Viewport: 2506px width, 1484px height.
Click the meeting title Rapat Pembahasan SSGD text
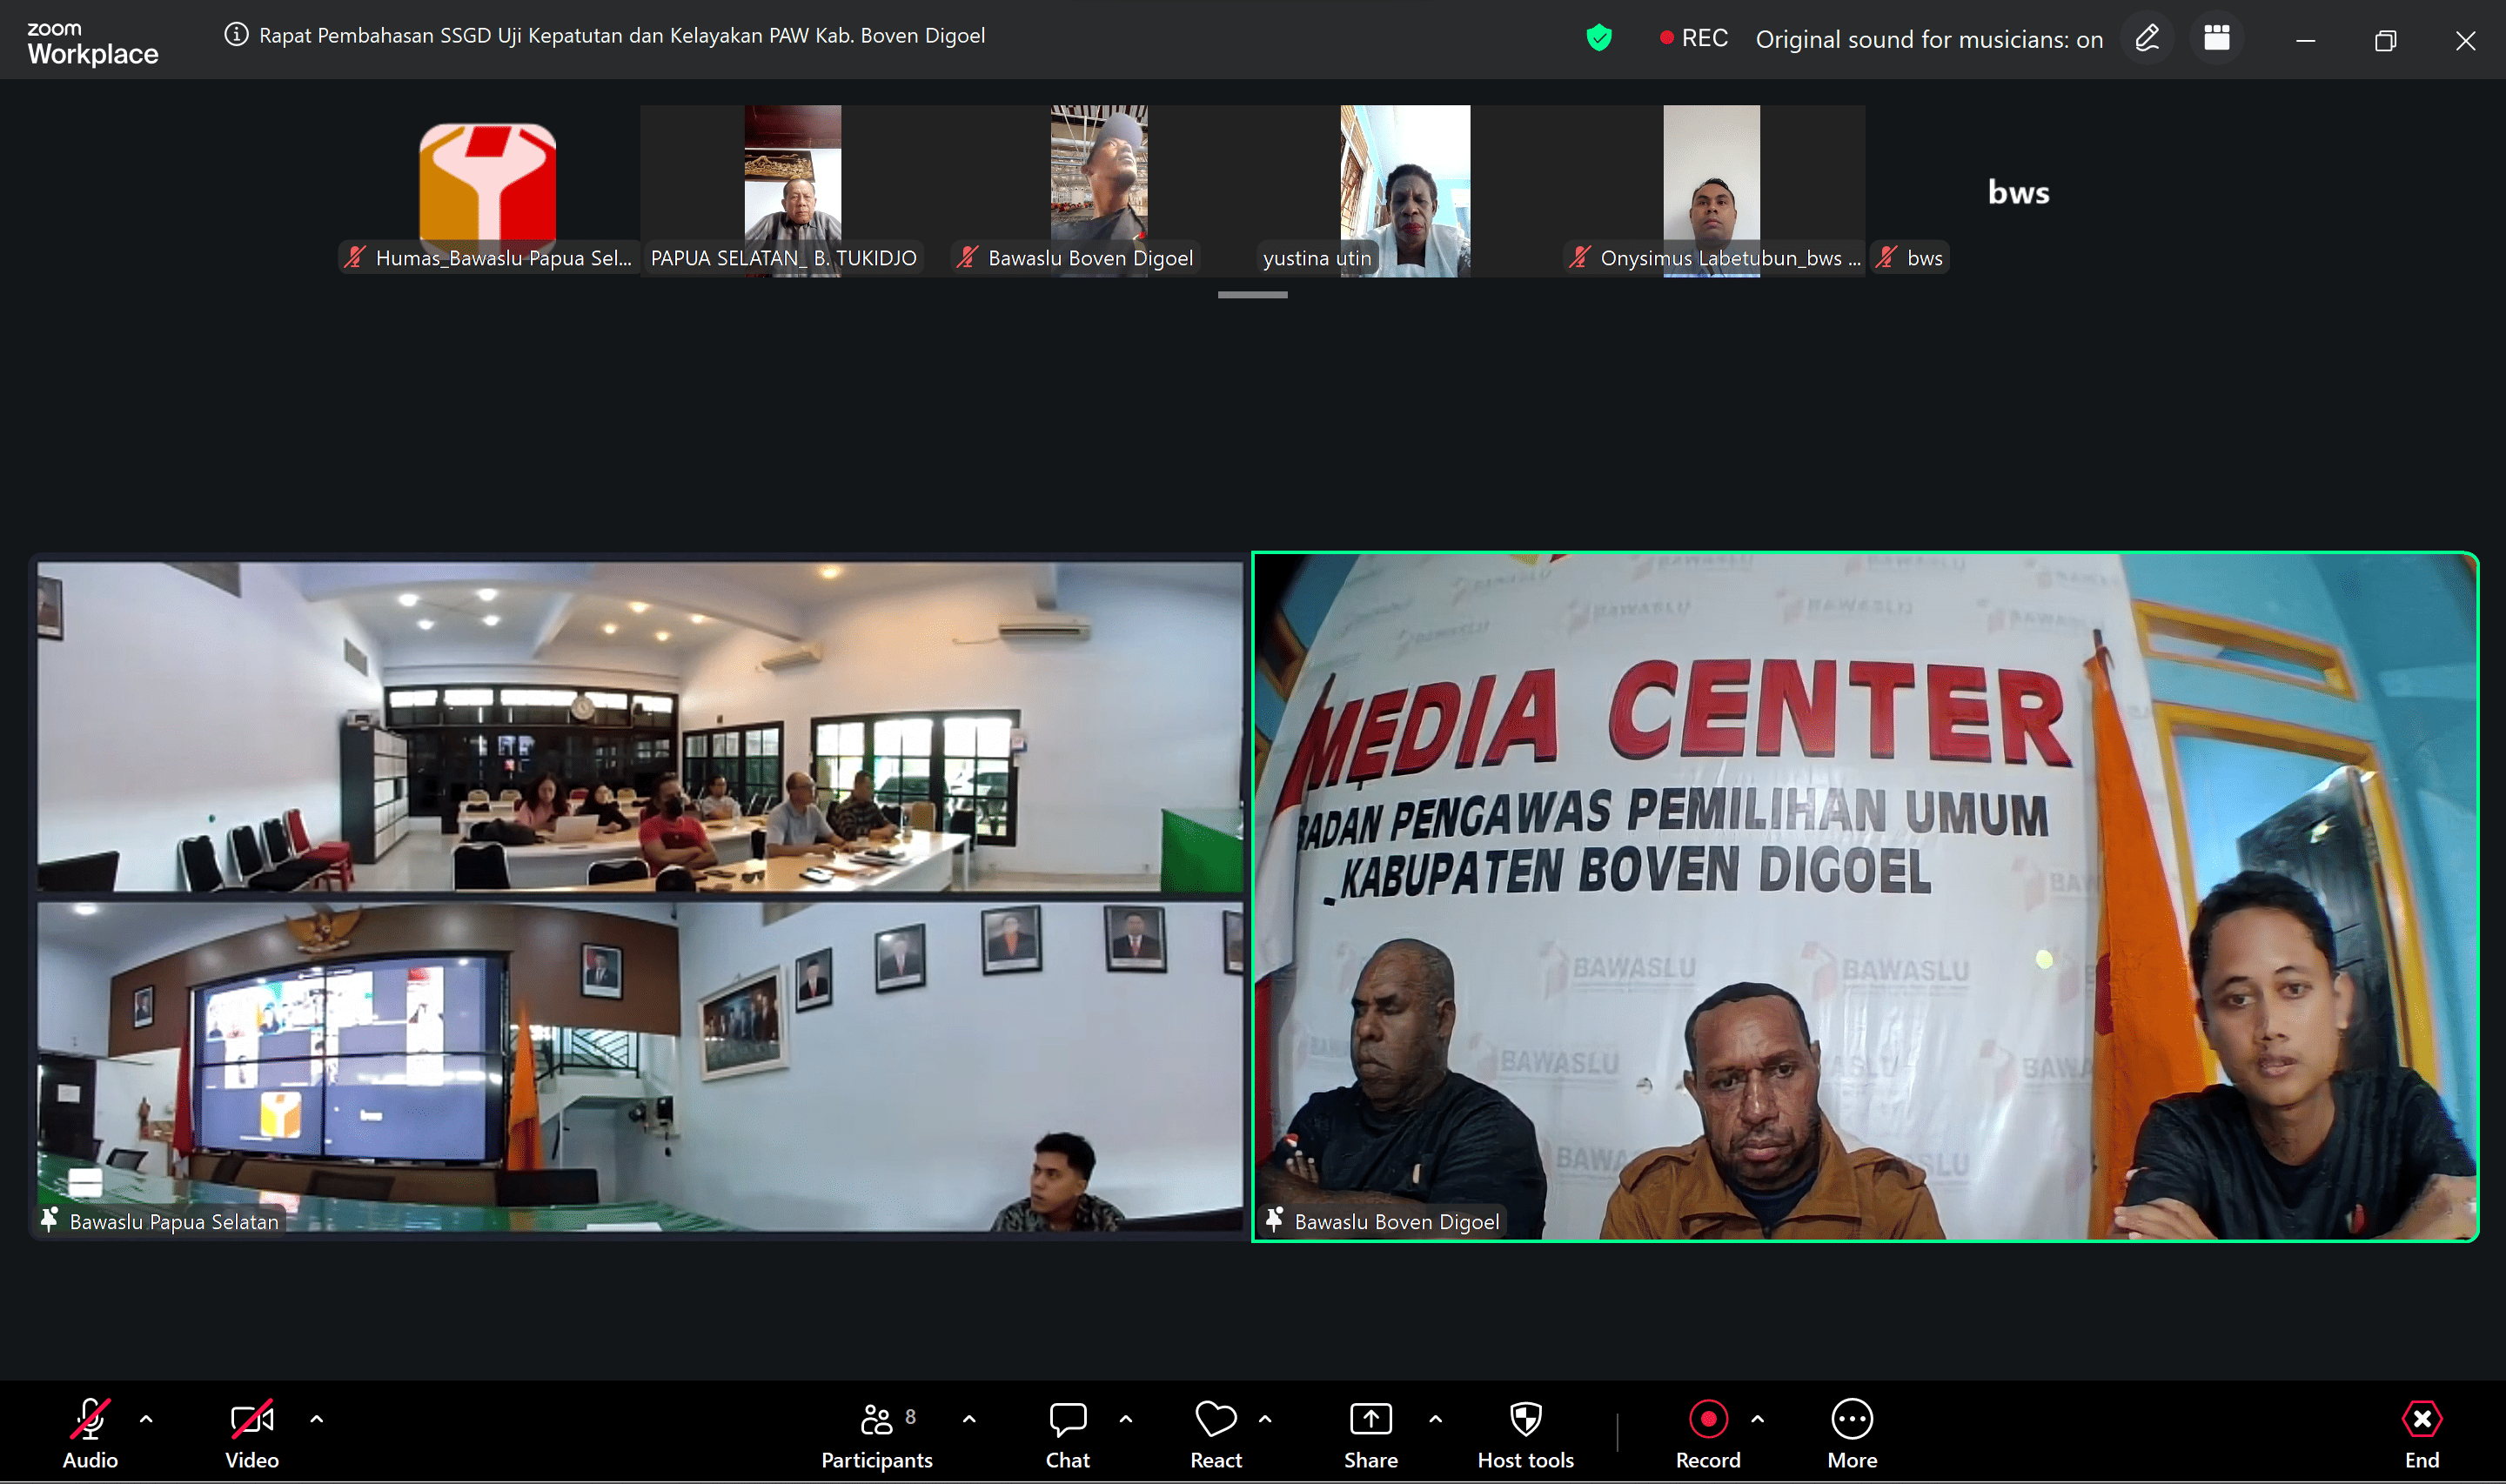[622, 35]
